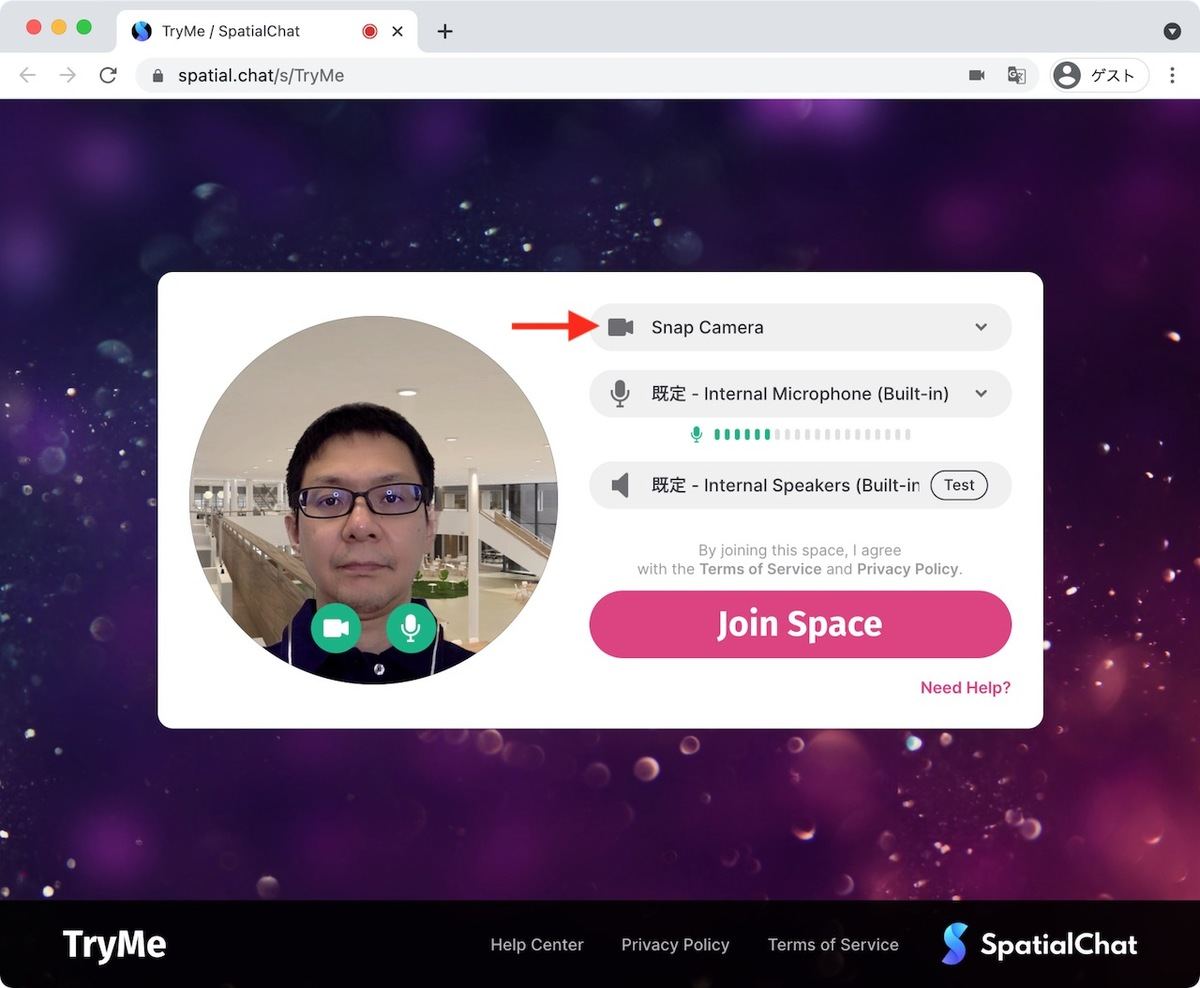Open Help Center in the footer
The image size is (1200, 988).
tap(537, 945)
